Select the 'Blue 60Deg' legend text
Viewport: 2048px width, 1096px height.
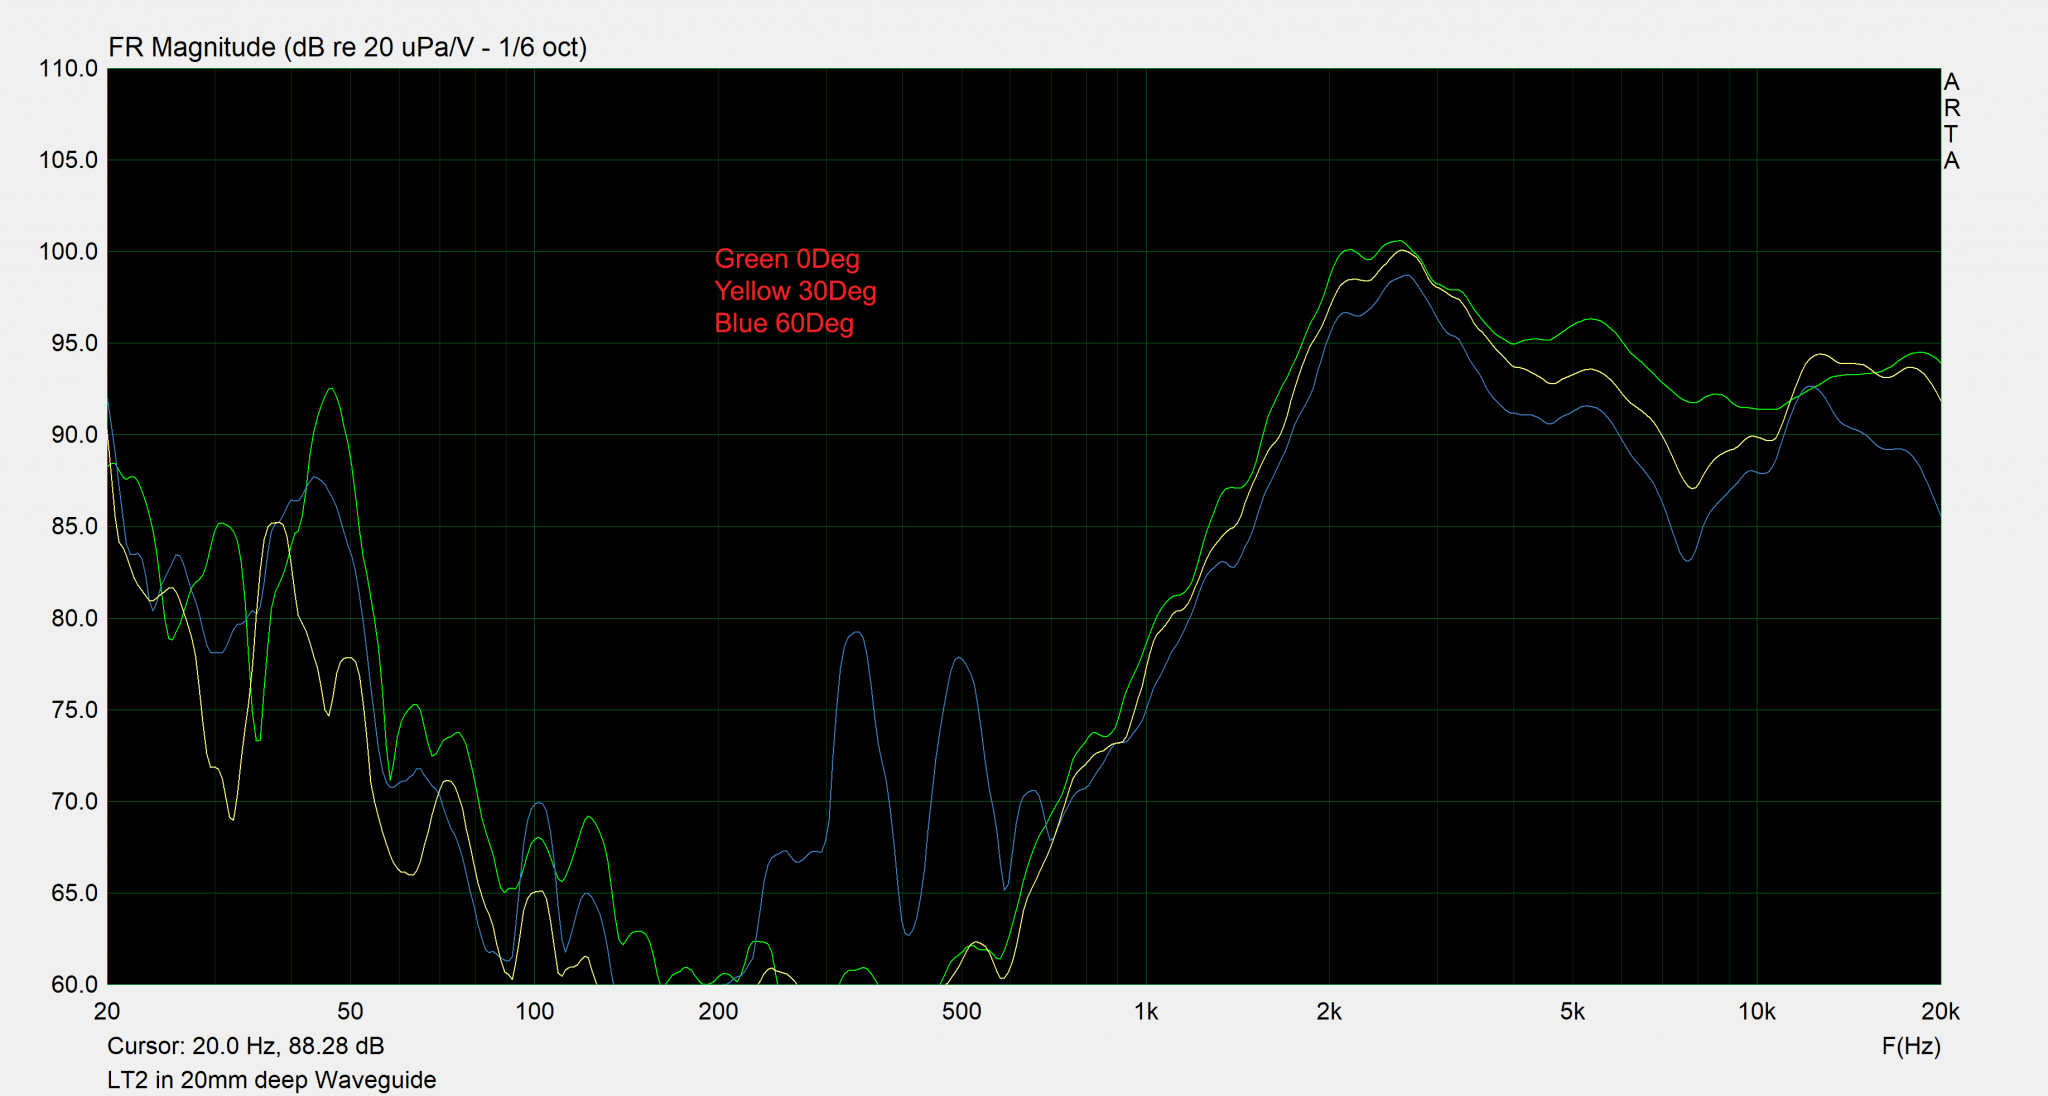tap(784, 323)
